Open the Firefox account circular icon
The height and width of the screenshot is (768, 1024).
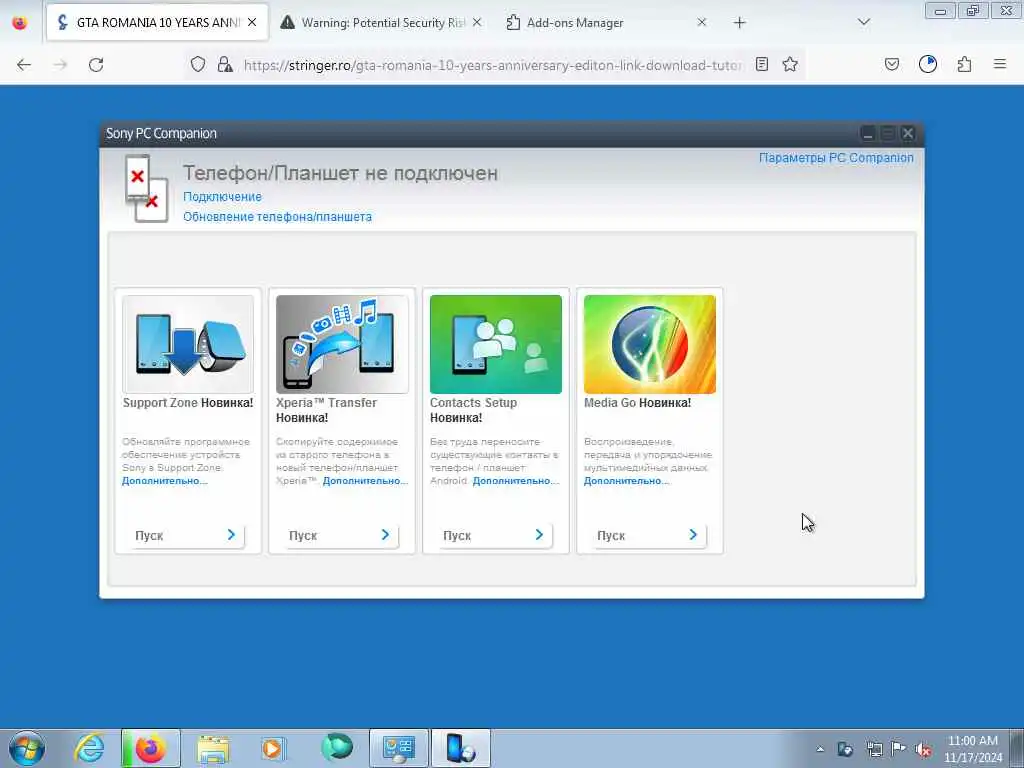[928, 64]
